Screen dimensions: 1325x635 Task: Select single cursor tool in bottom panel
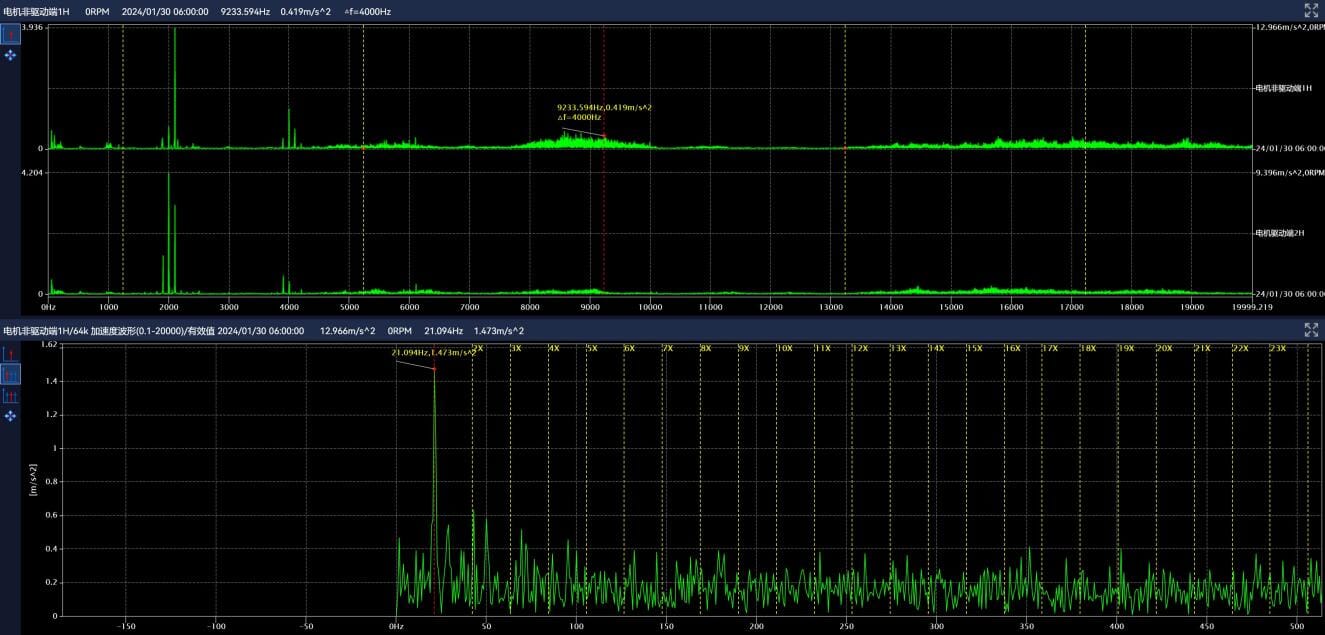point(10,354)
